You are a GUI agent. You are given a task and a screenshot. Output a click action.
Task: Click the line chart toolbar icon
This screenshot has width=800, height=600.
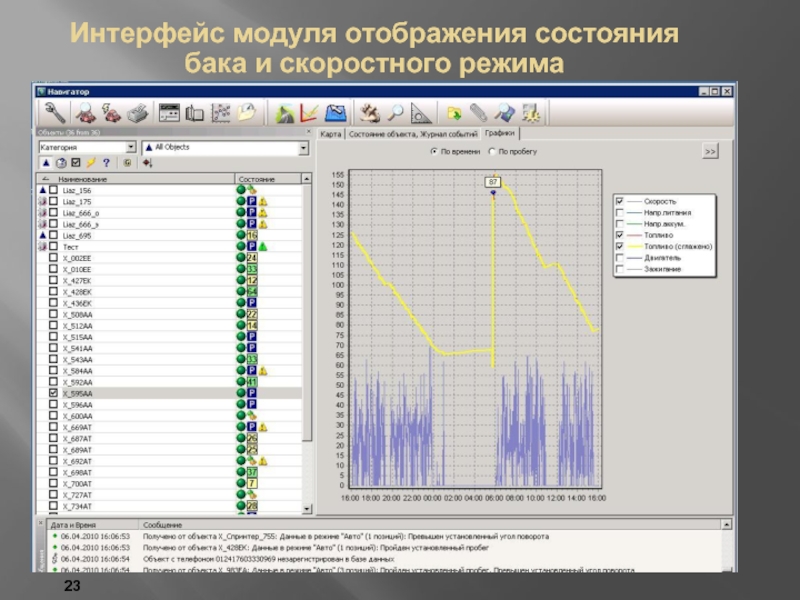(x=310, y=113)
